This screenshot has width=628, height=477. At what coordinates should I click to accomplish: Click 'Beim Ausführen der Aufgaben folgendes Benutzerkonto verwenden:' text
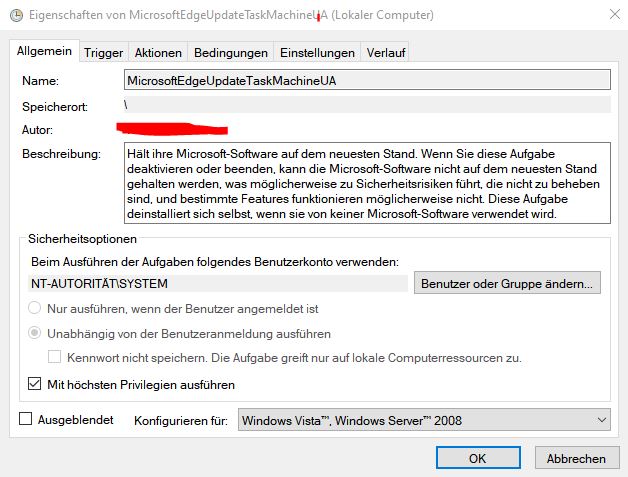pyautogui.click(x=215, y=262)
